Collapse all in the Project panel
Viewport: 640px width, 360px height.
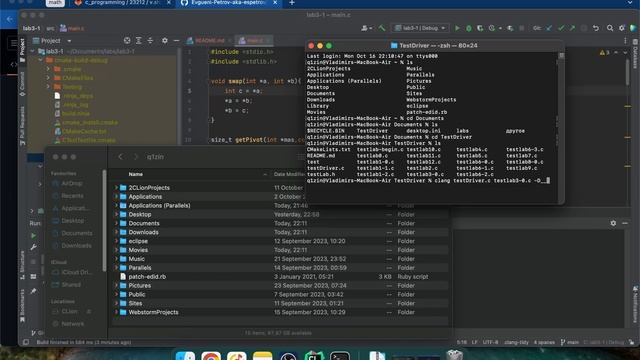click(x=150, y=40)
